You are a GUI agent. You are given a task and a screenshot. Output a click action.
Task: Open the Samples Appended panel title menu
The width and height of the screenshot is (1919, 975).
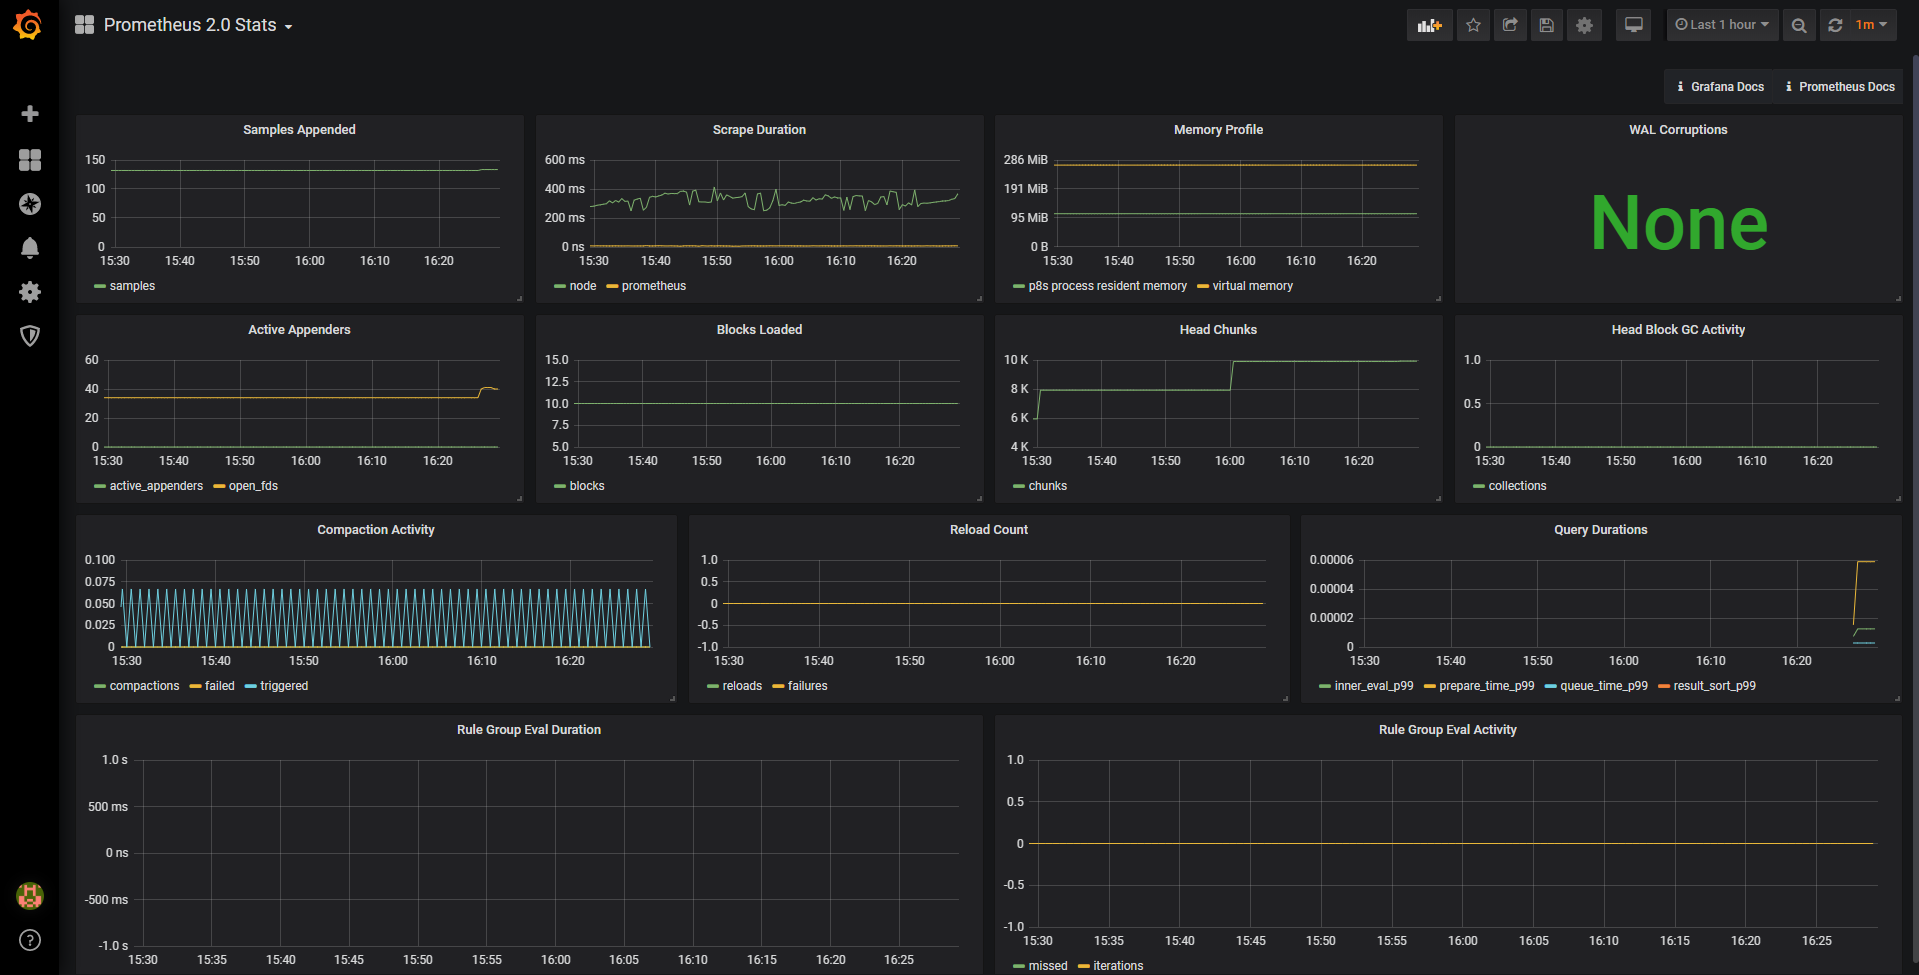pos(299,130)
